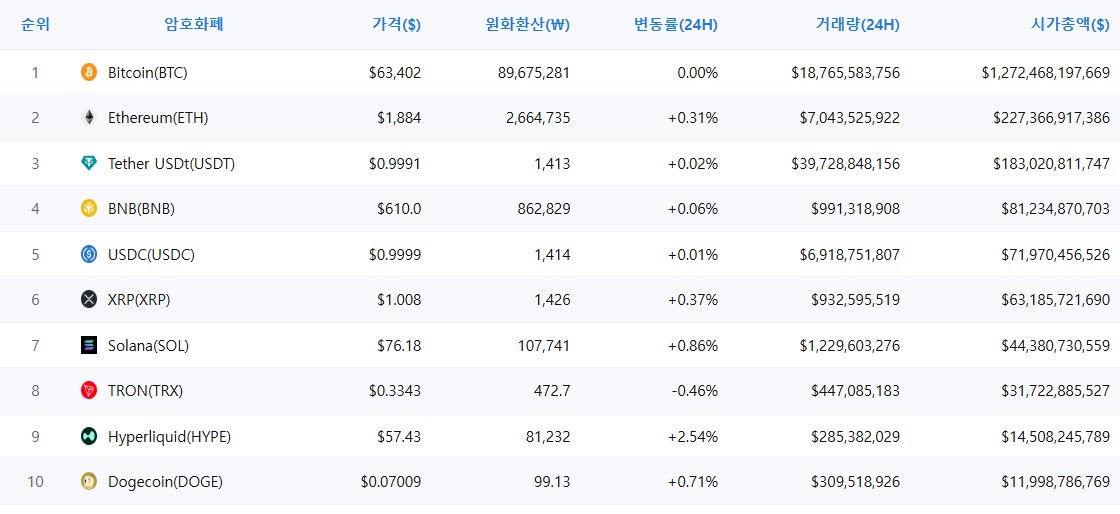Screen dimensions: 1120x514
Task: Click the won value 99.13
Action: [551, 482]
